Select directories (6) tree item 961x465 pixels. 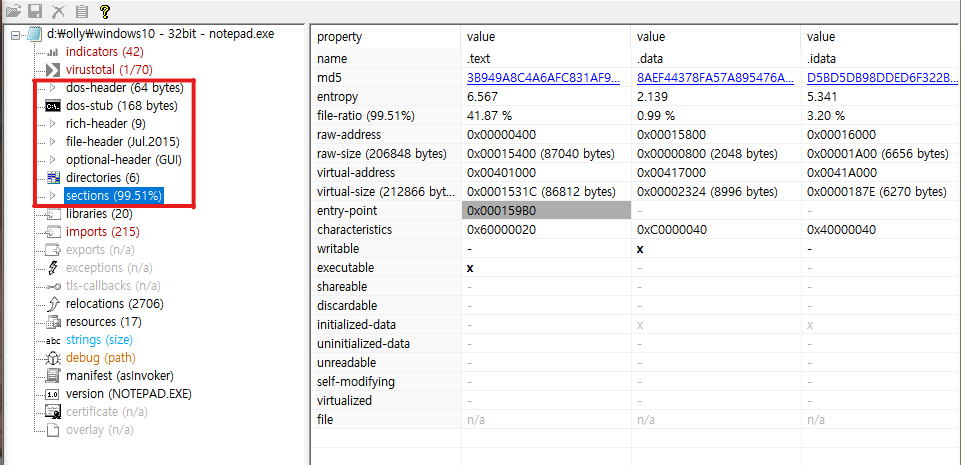pos(102,178)
